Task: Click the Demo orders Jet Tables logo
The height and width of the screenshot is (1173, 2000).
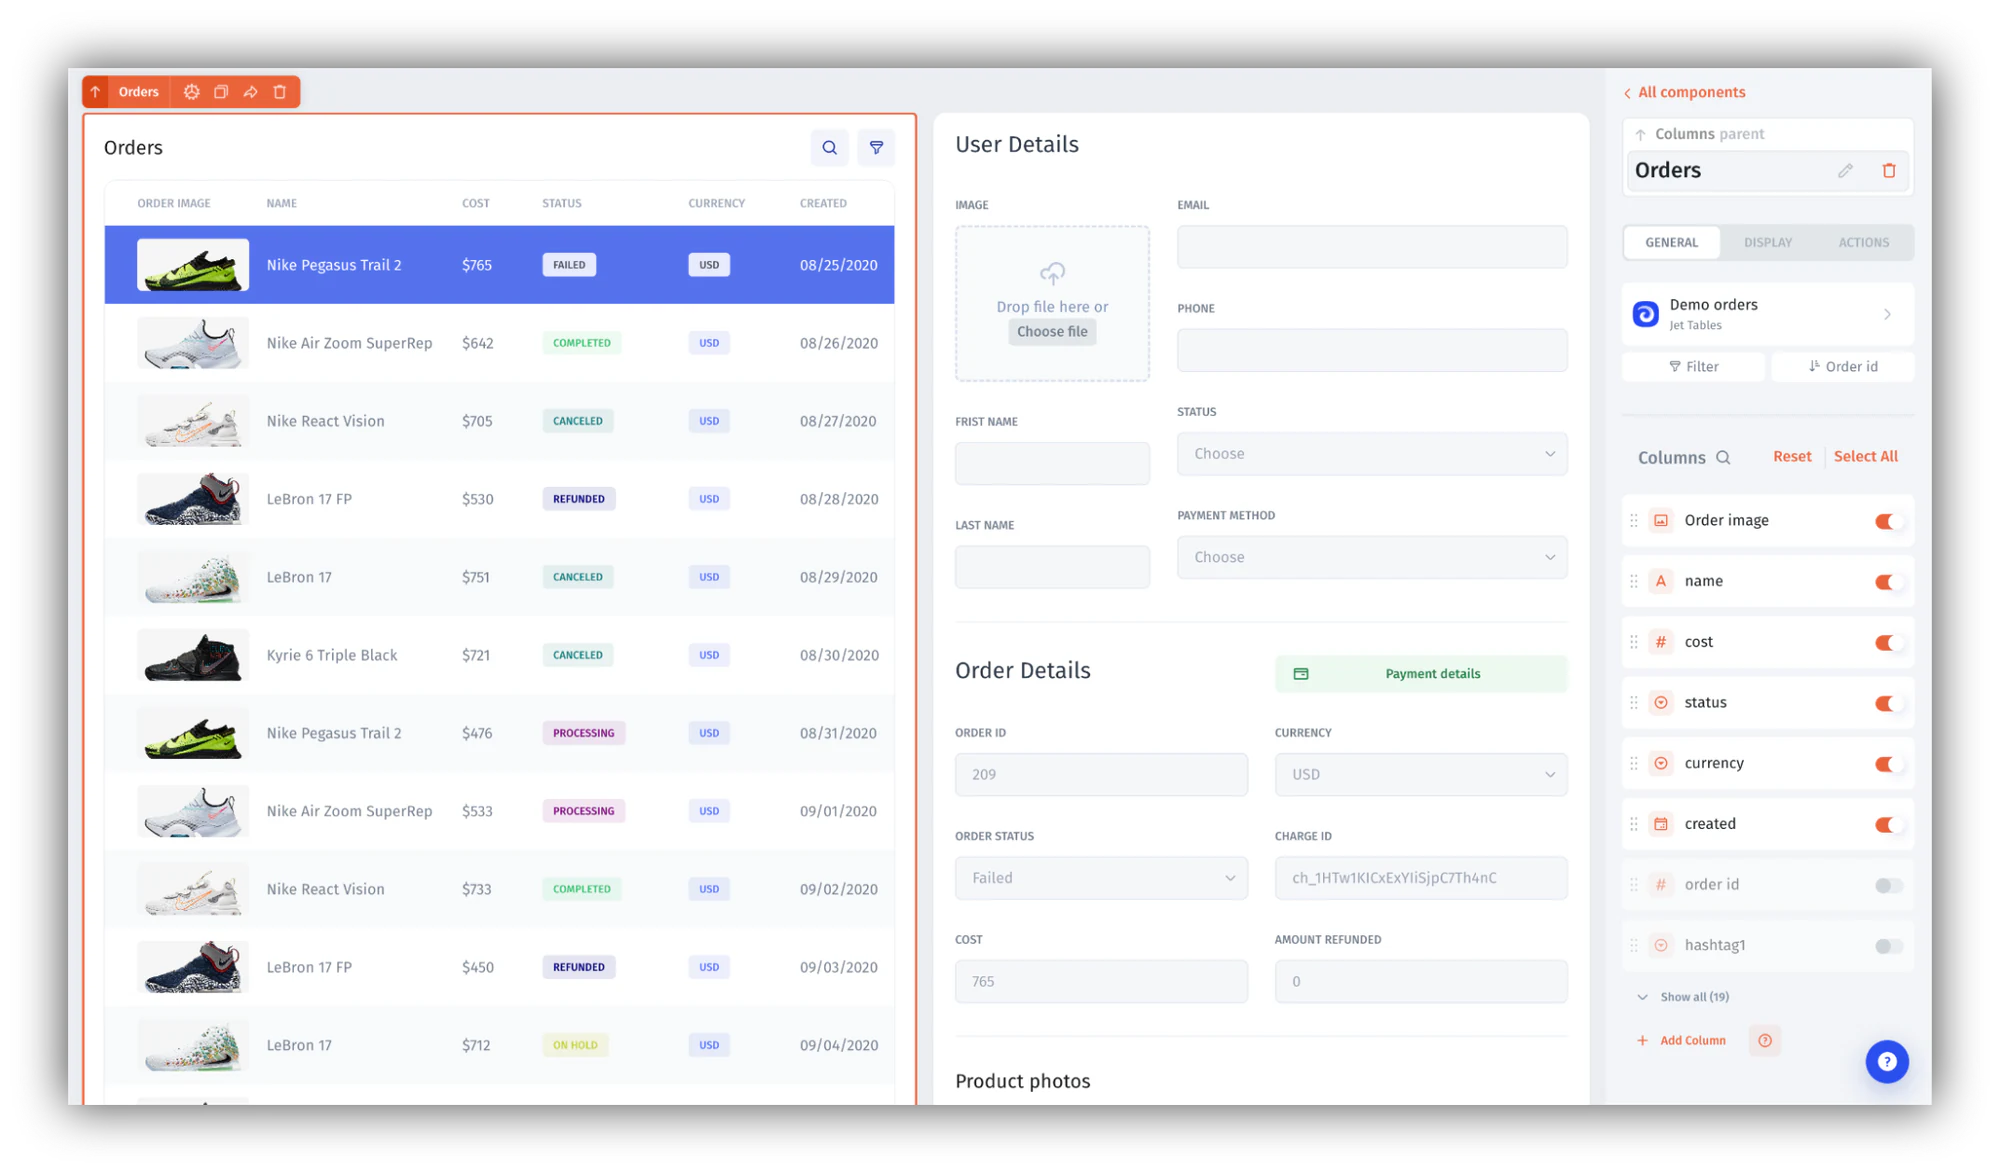Action: (x=1645, y=314)
